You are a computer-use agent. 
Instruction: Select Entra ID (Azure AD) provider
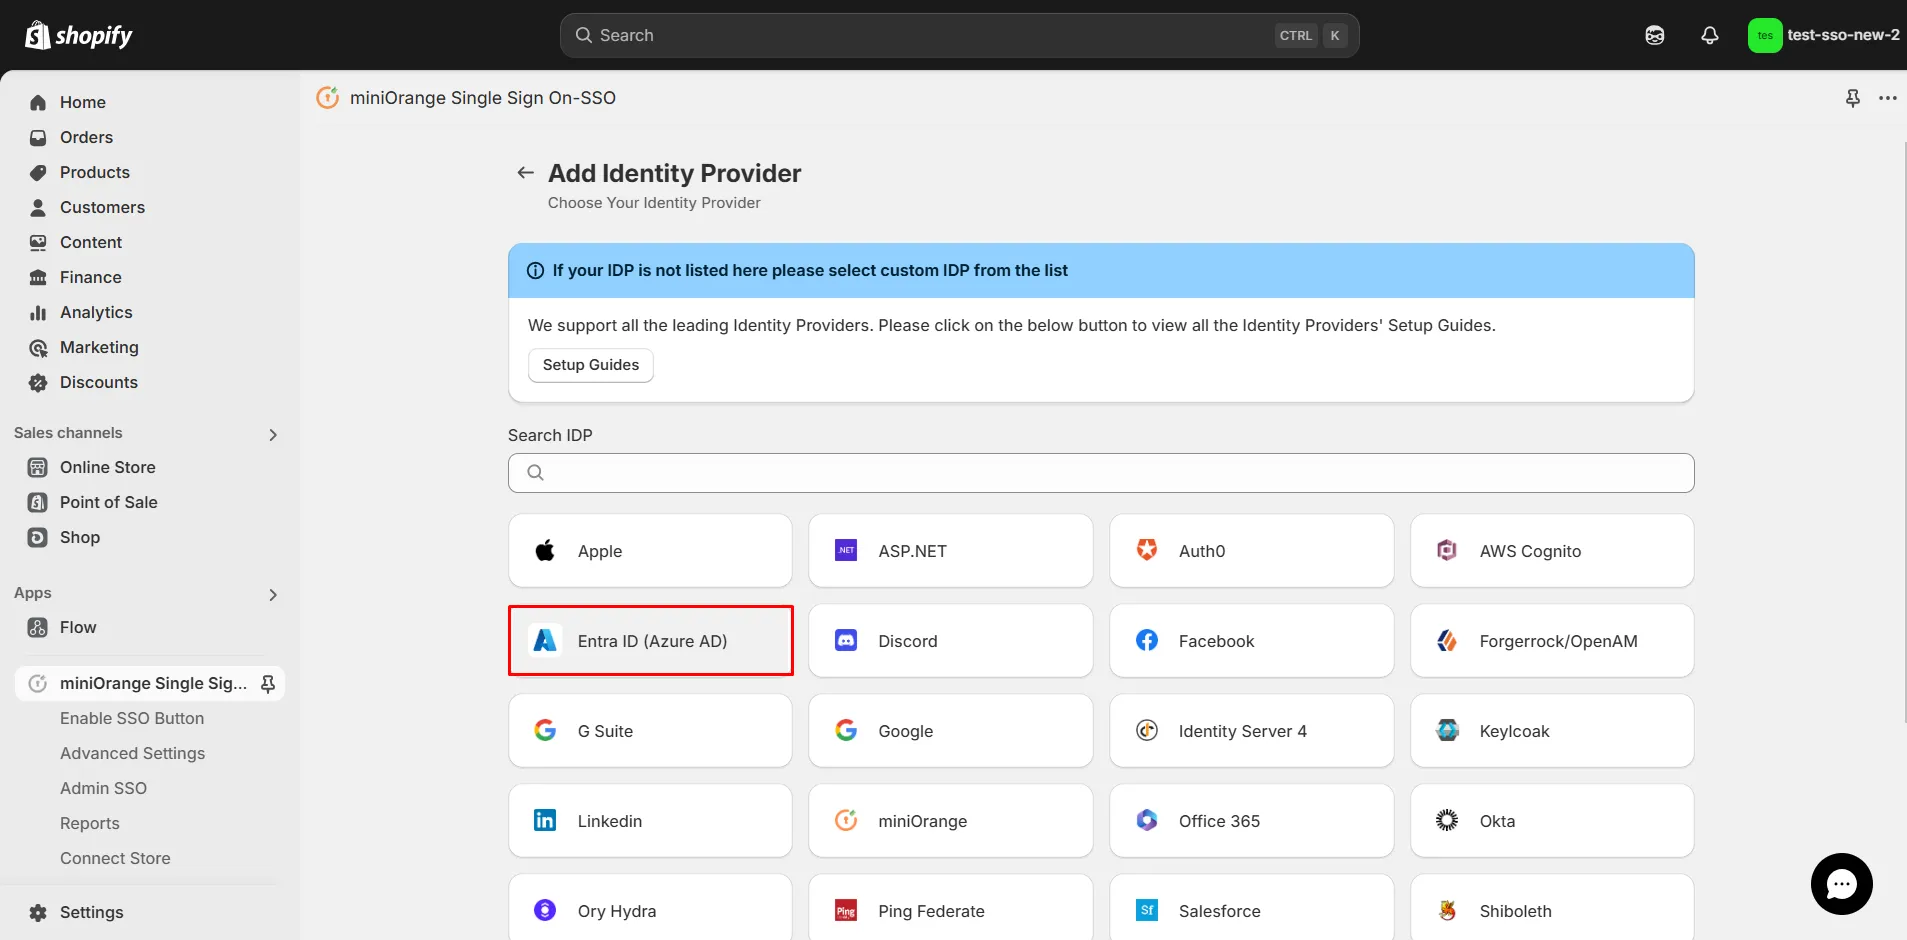pyautogui.click(x=650, y=641)
